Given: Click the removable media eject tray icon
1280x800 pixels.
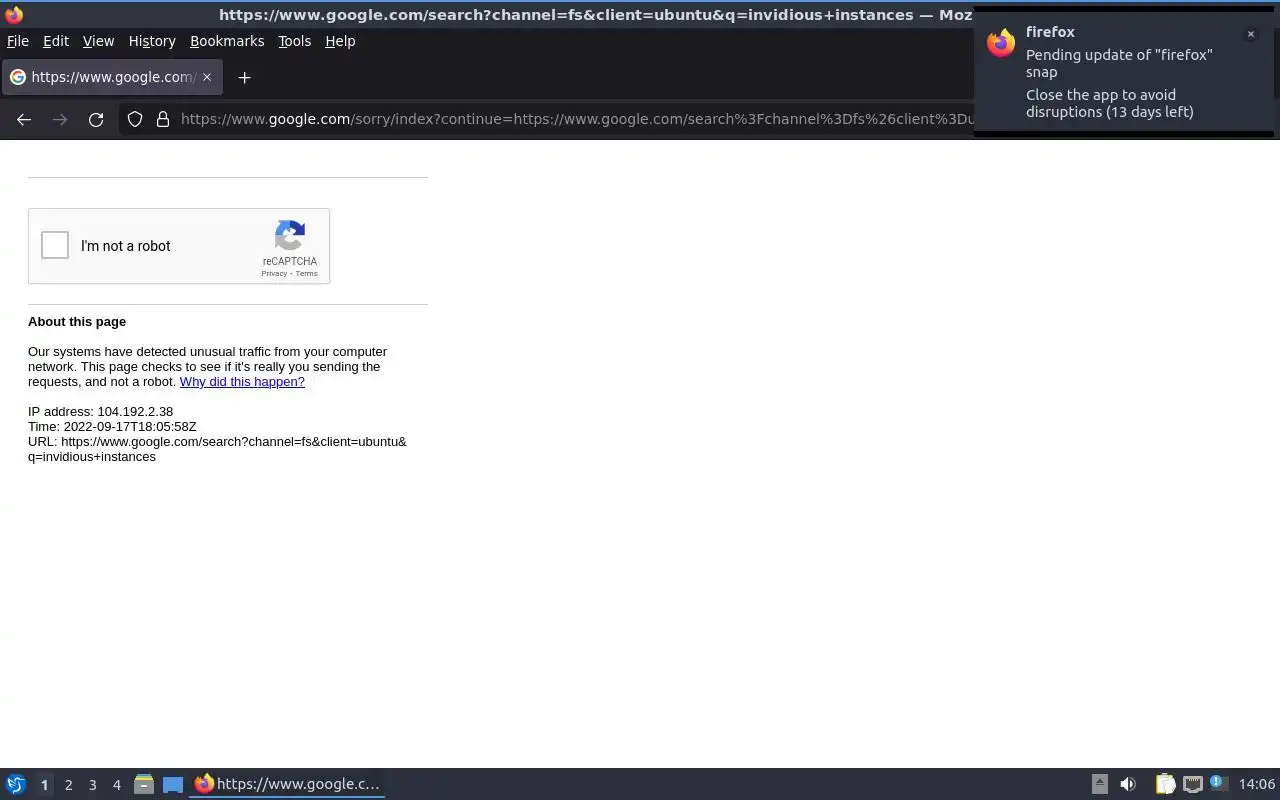Looking at the screenshot, I should point(1099,784).
